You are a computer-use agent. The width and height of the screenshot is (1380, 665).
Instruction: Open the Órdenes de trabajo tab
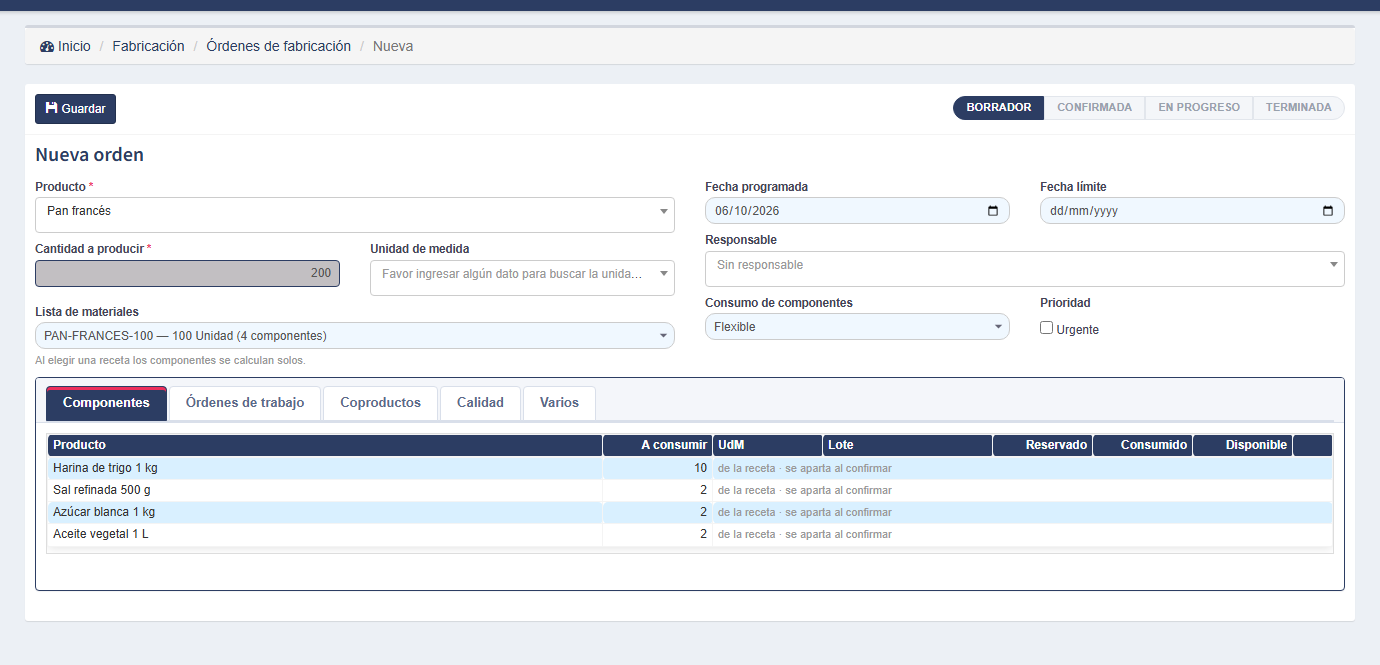coord(245,403)
